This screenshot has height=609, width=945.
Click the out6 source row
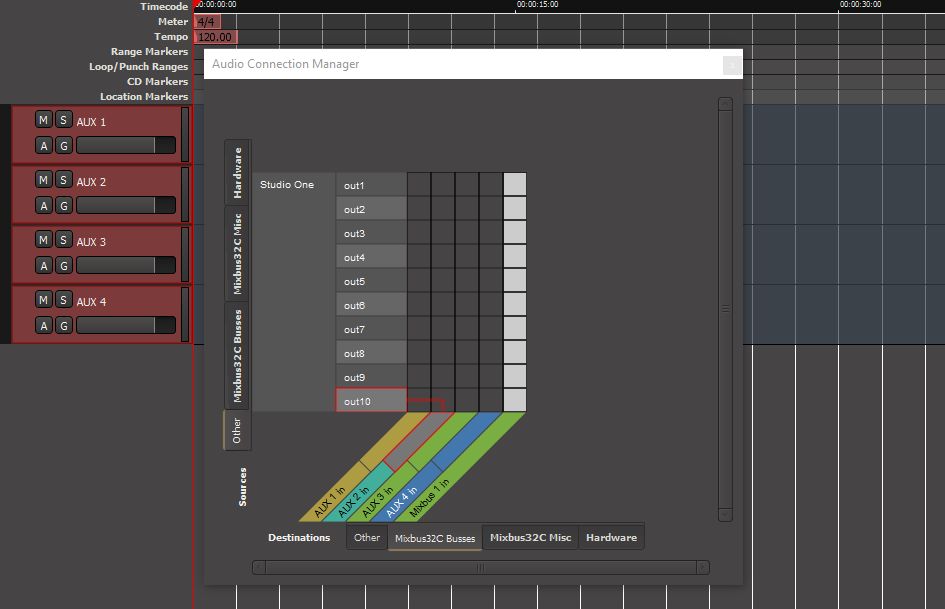click(371, 305)
